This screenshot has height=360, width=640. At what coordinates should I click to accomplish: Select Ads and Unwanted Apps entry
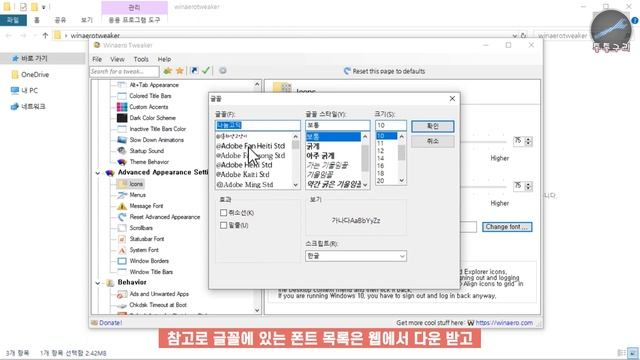pos(159,294)
